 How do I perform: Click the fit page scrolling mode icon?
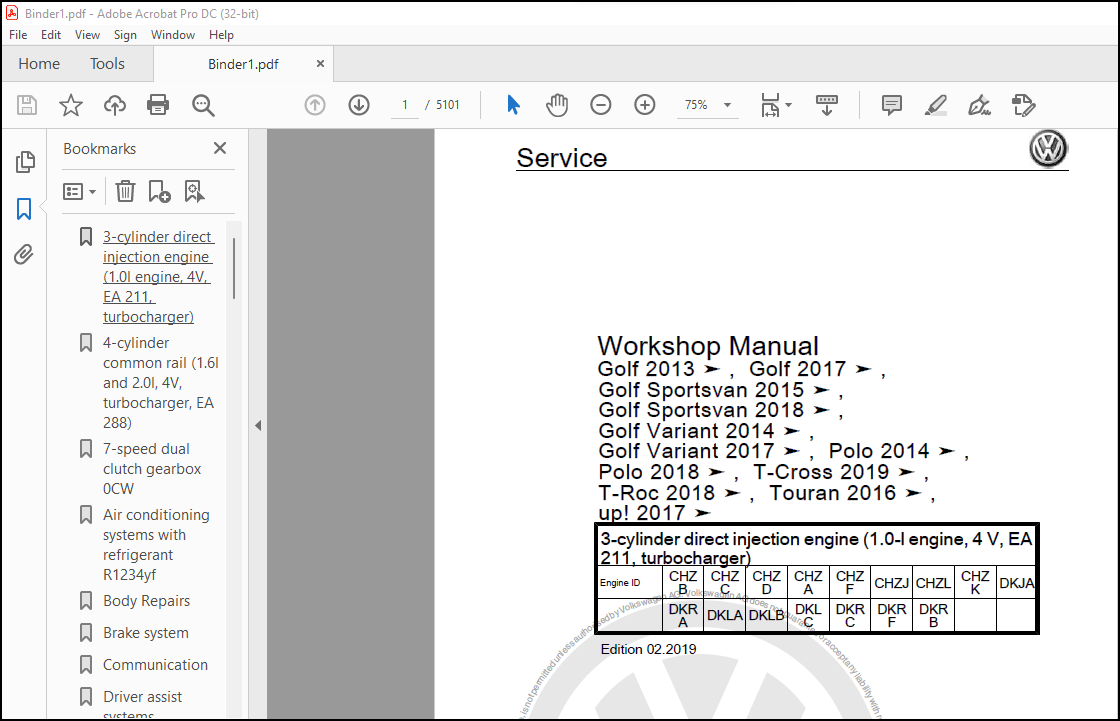coord(770,105)
